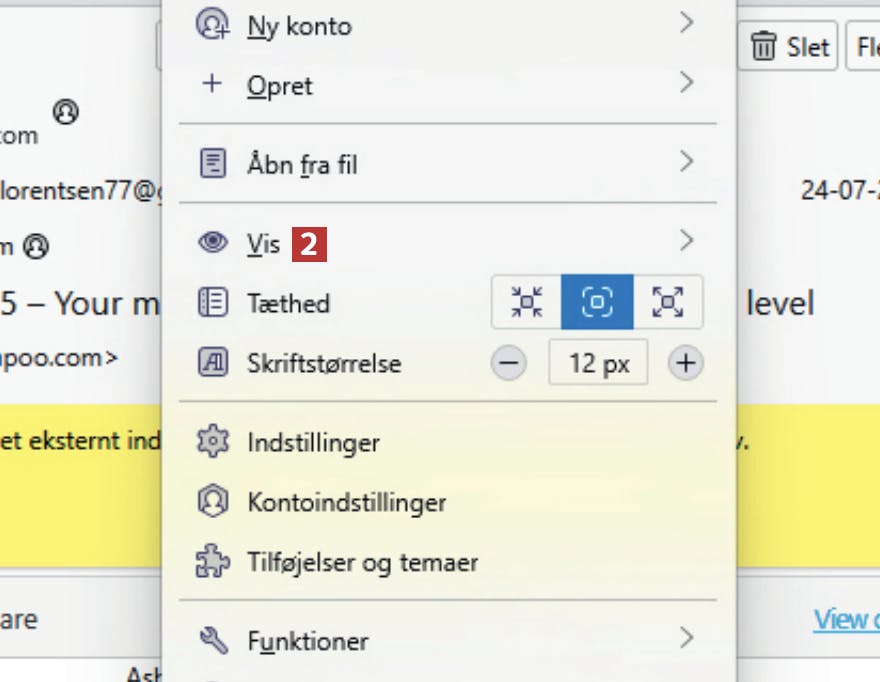
Task: Expand the Ny konto submenu arrow
Action: click(686, 22)
